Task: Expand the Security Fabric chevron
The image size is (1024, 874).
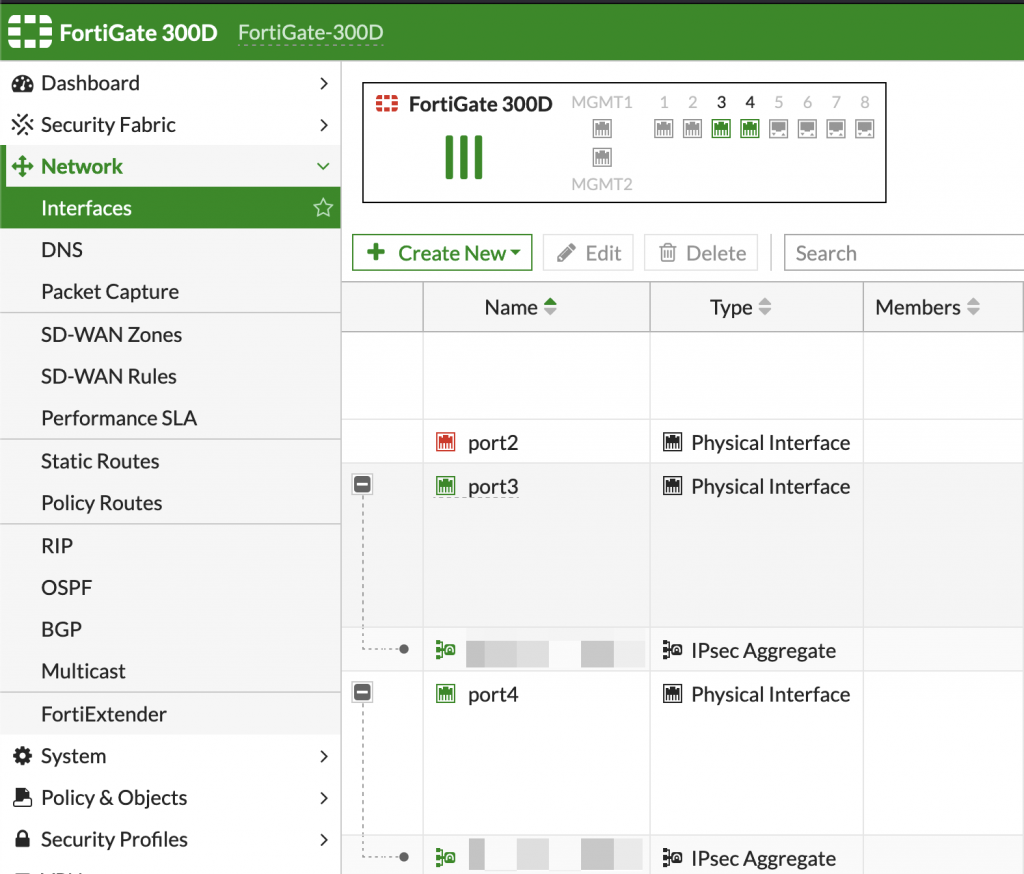Action: click(323, 125)
